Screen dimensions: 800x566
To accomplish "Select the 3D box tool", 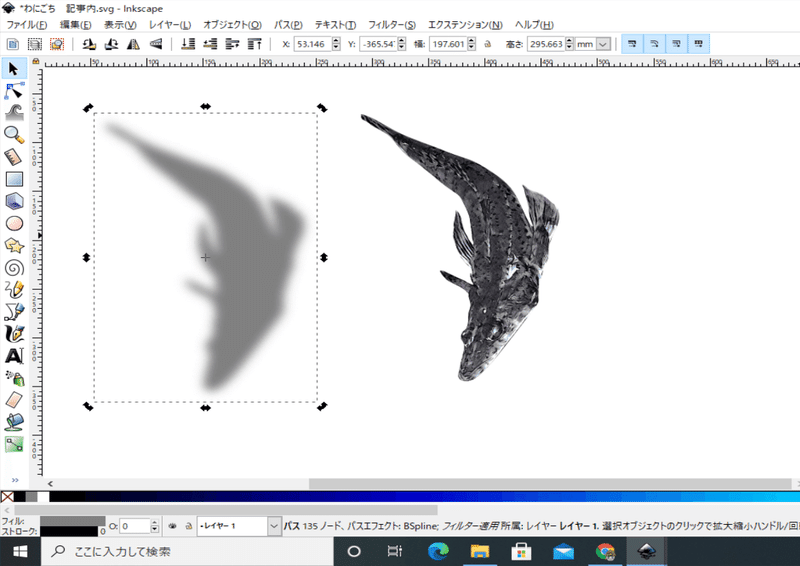I will (14, 201).
